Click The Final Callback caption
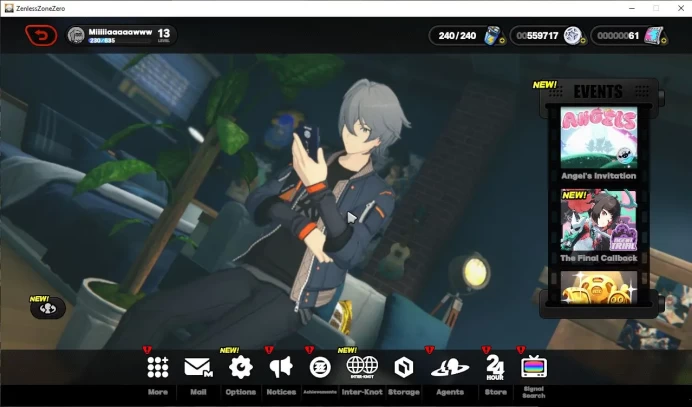The height and width of the screenshot is (407, 692). [x=598, y=258]
